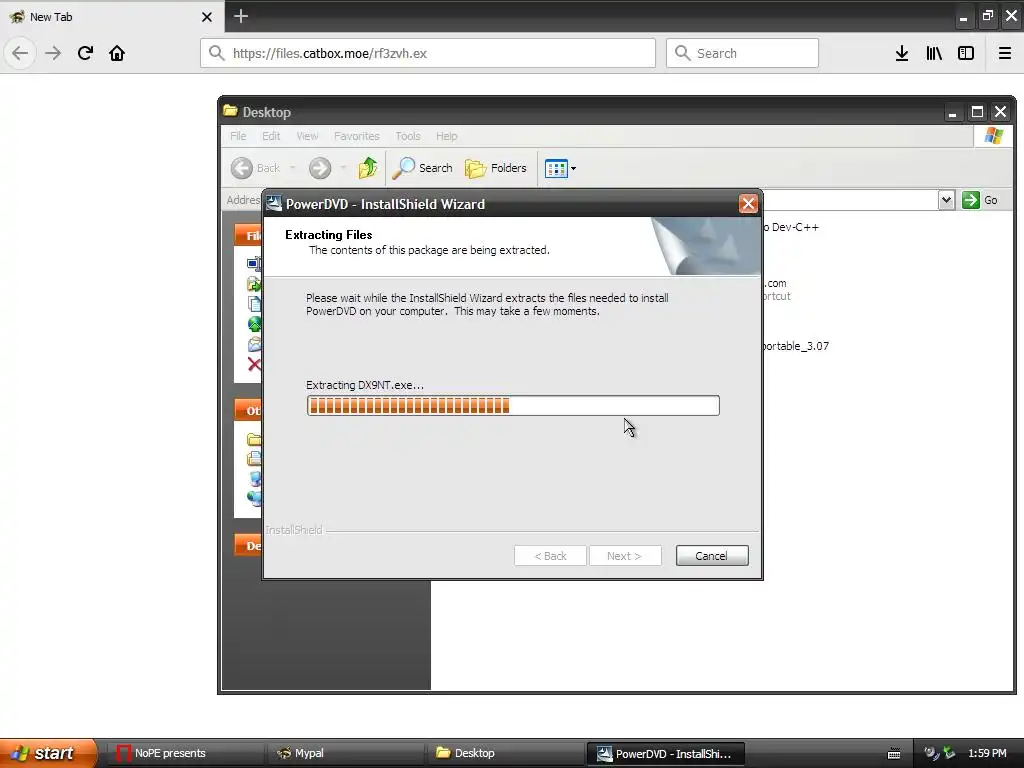The image size is (1024, 768).
Task: Click the extraction progress bar
Action: pyautogui.click(x=513, y=406)
